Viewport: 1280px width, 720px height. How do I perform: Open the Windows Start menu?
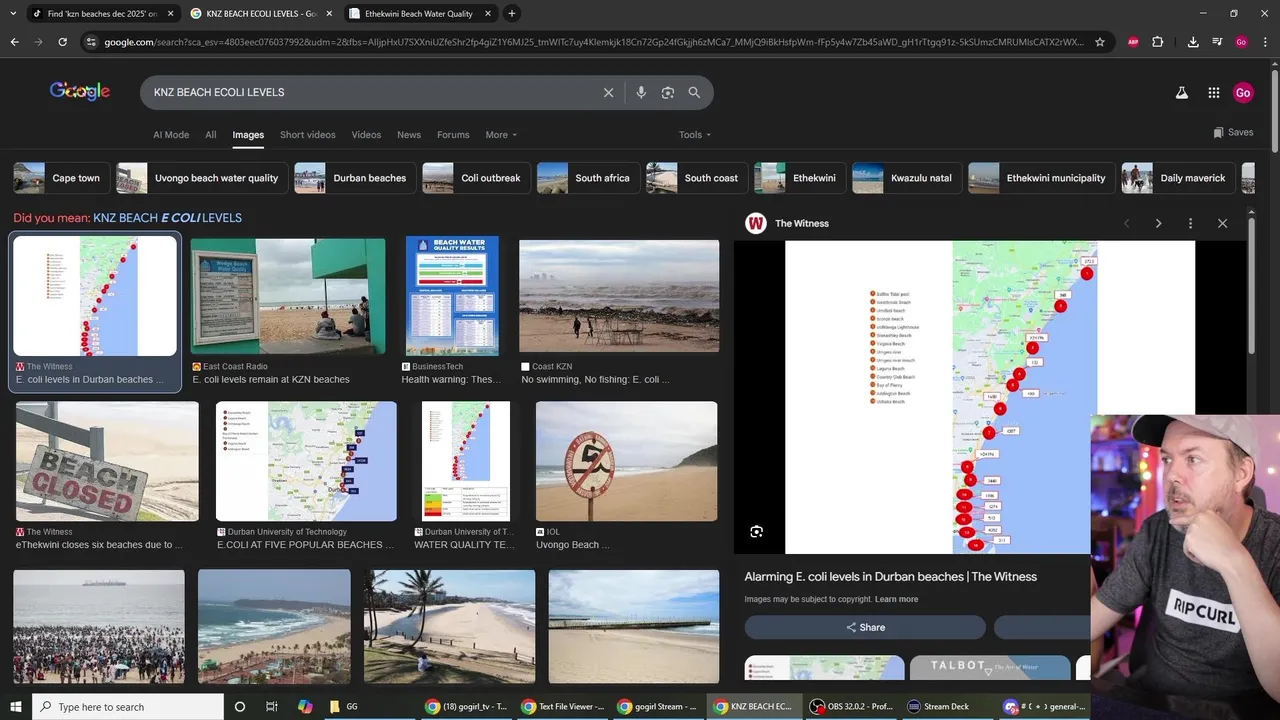pyautogui.click(x=15, y=706)
